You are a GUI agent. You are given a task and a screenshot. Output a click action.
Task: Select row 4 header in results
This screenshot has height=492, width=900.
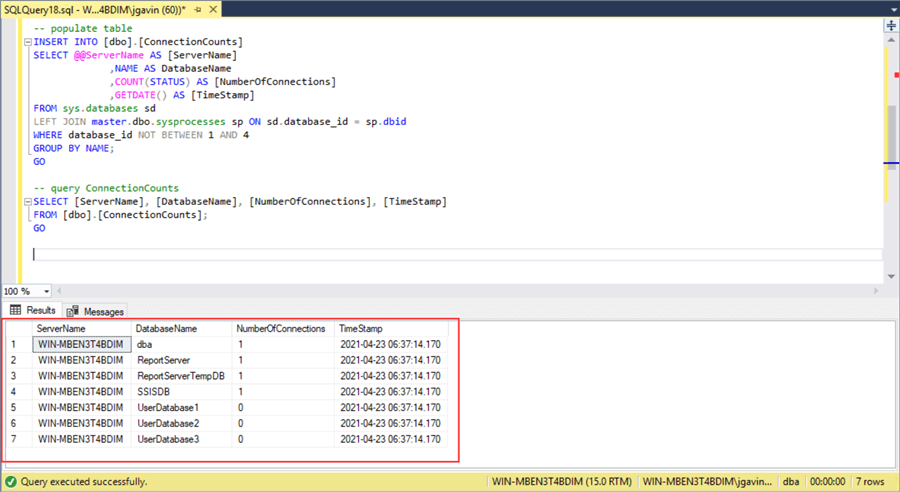[x=18, y=392]
